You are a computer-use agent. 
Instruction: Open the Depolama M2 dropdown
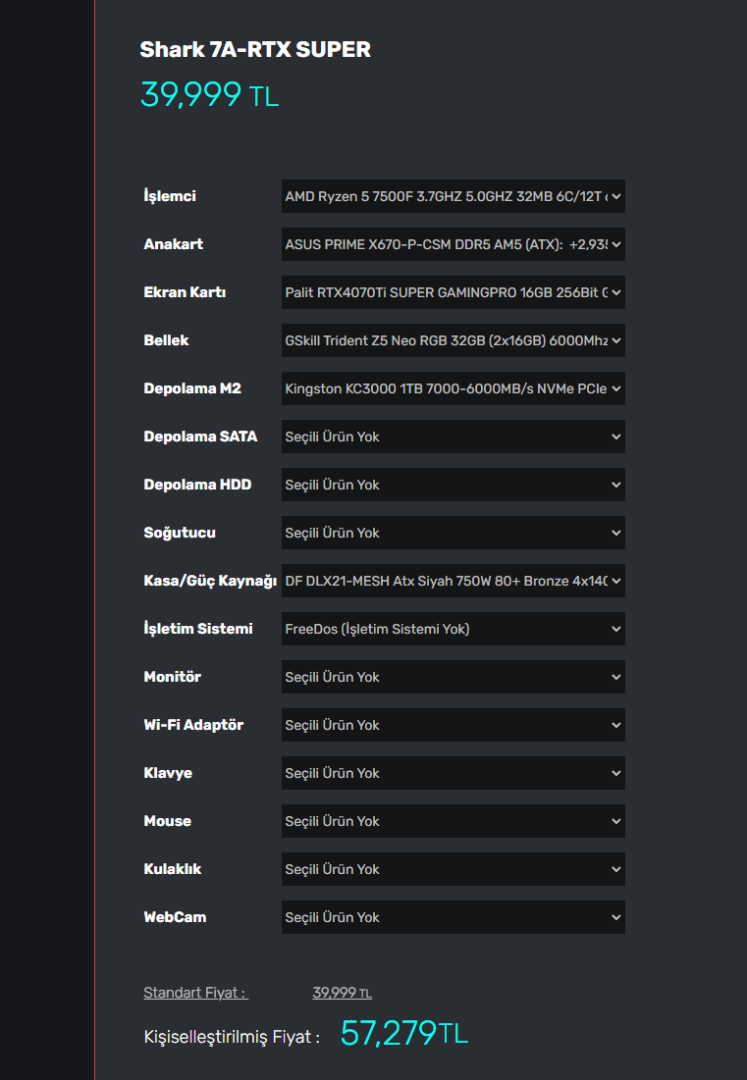[x=453, y=388]
